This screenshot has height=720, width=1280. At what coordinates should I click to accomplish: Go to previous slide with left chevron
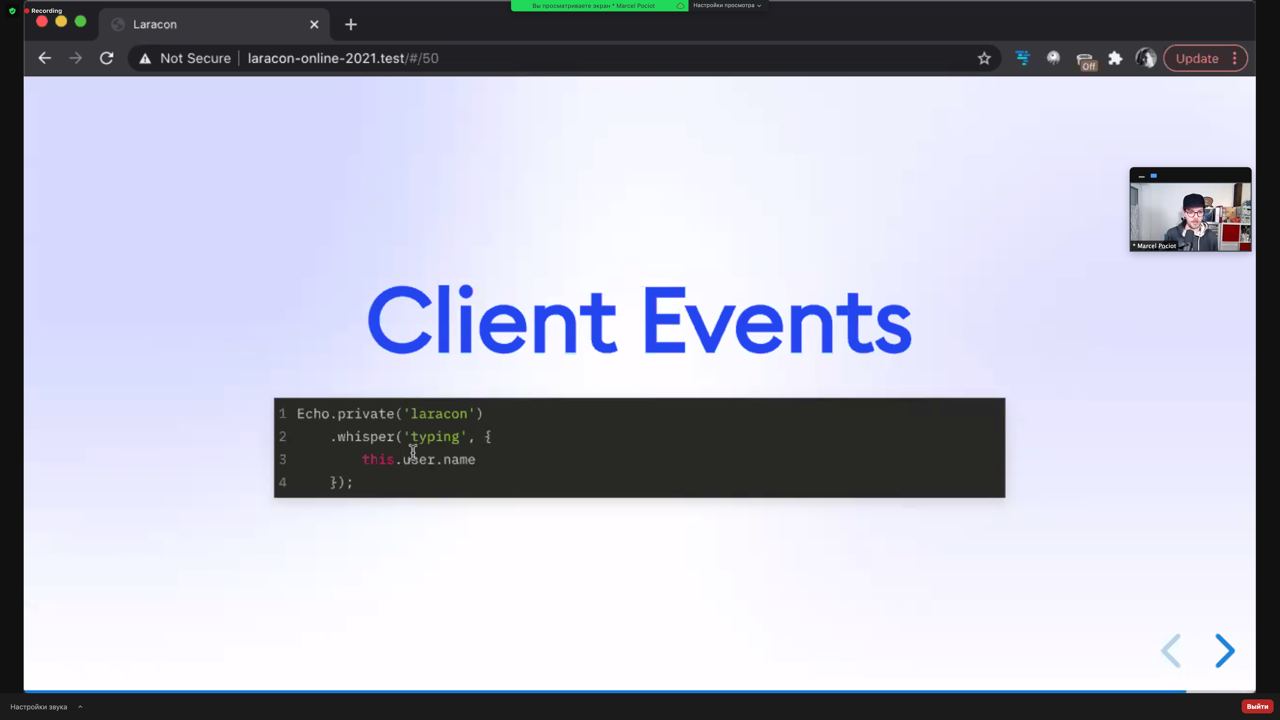tap(1171, 651)
